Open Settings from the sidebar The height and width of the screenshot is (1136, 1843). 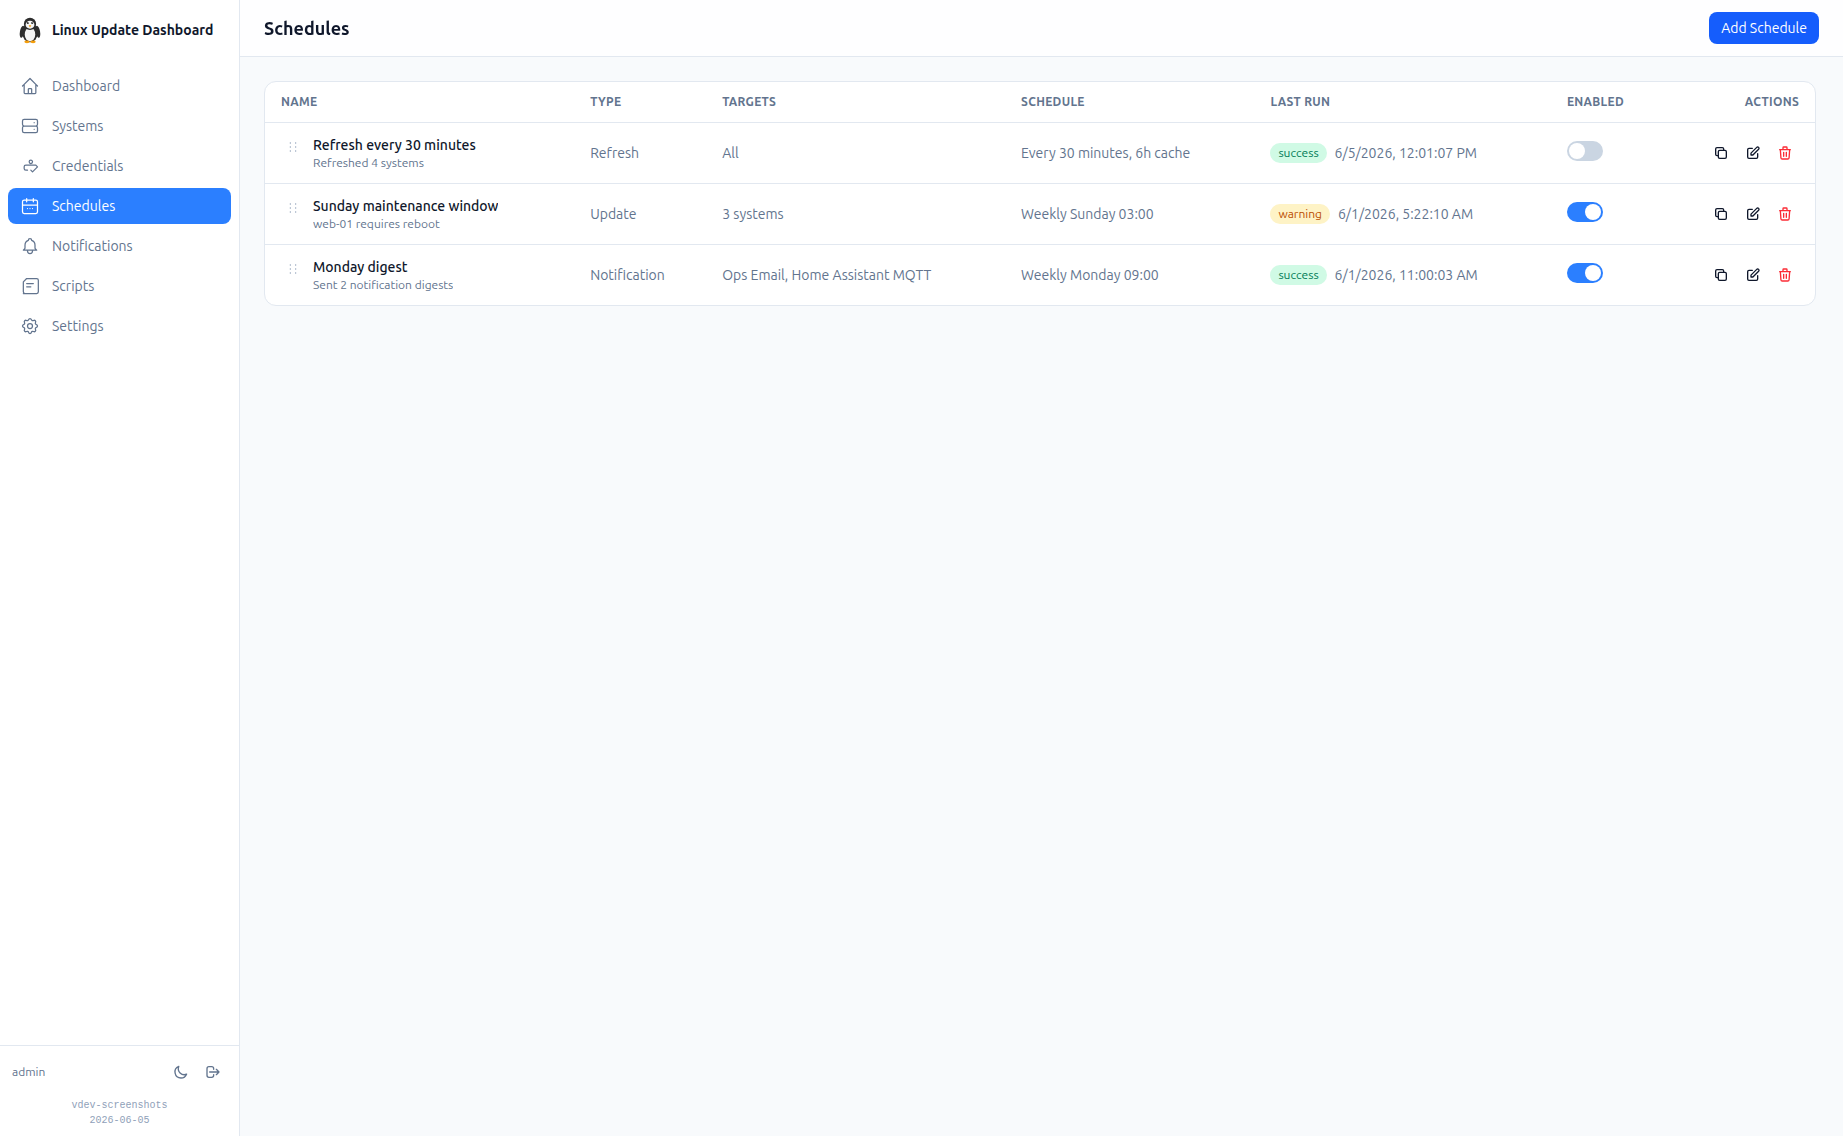click(x=119, y=326)
